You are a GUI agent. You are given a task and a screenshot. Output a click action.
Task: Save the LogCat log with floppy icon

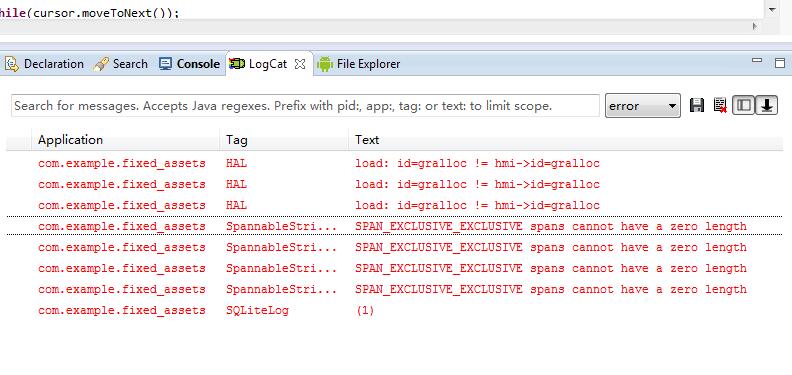point(697,105)
